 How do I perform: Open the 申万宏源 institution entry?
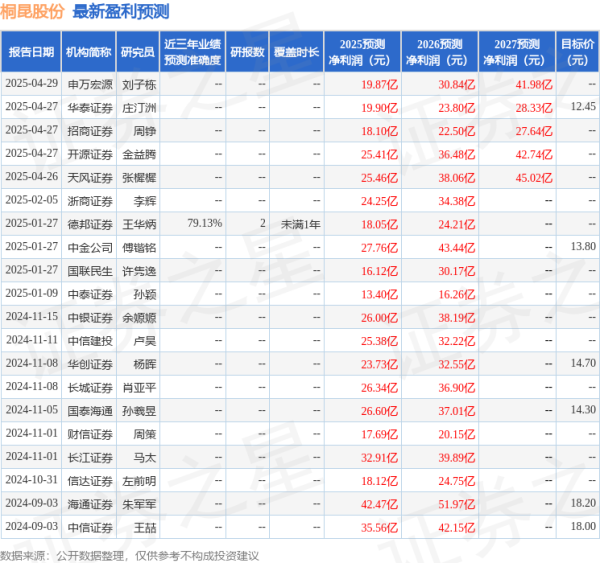tap(88, 84)
